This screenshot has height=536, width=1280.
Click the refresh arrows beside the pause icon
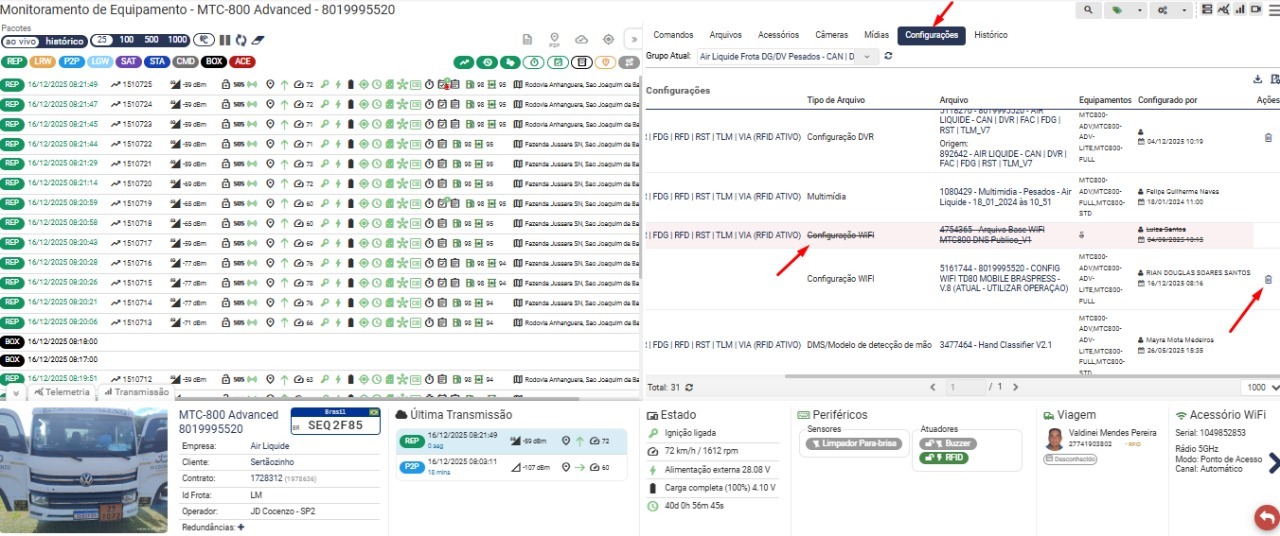click(x=240, y=41)
